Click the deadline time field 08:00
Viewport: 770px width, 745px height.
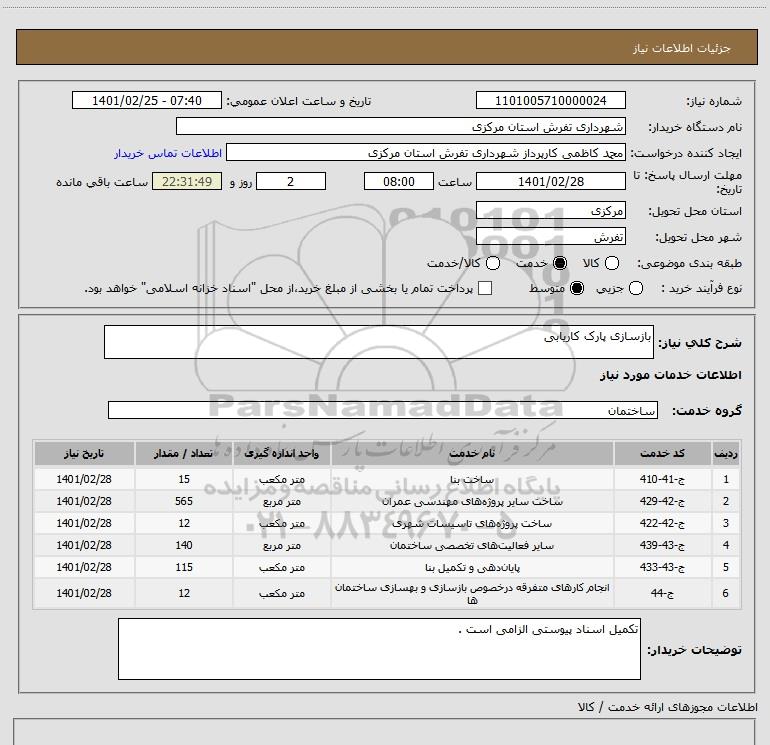(399, 181)
